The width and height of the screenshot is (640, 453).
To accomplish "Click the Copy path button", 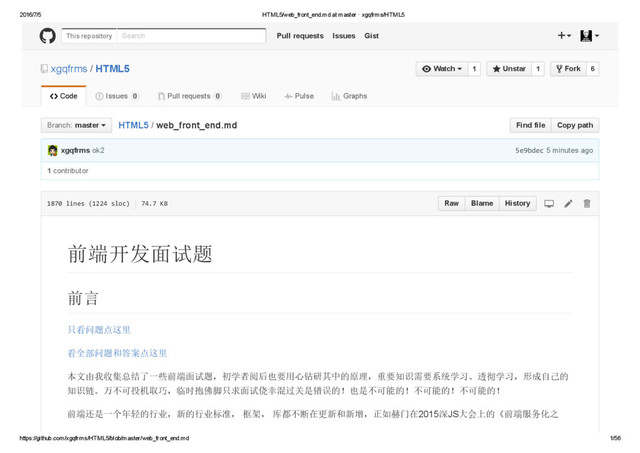I will (x=575, y=125).
